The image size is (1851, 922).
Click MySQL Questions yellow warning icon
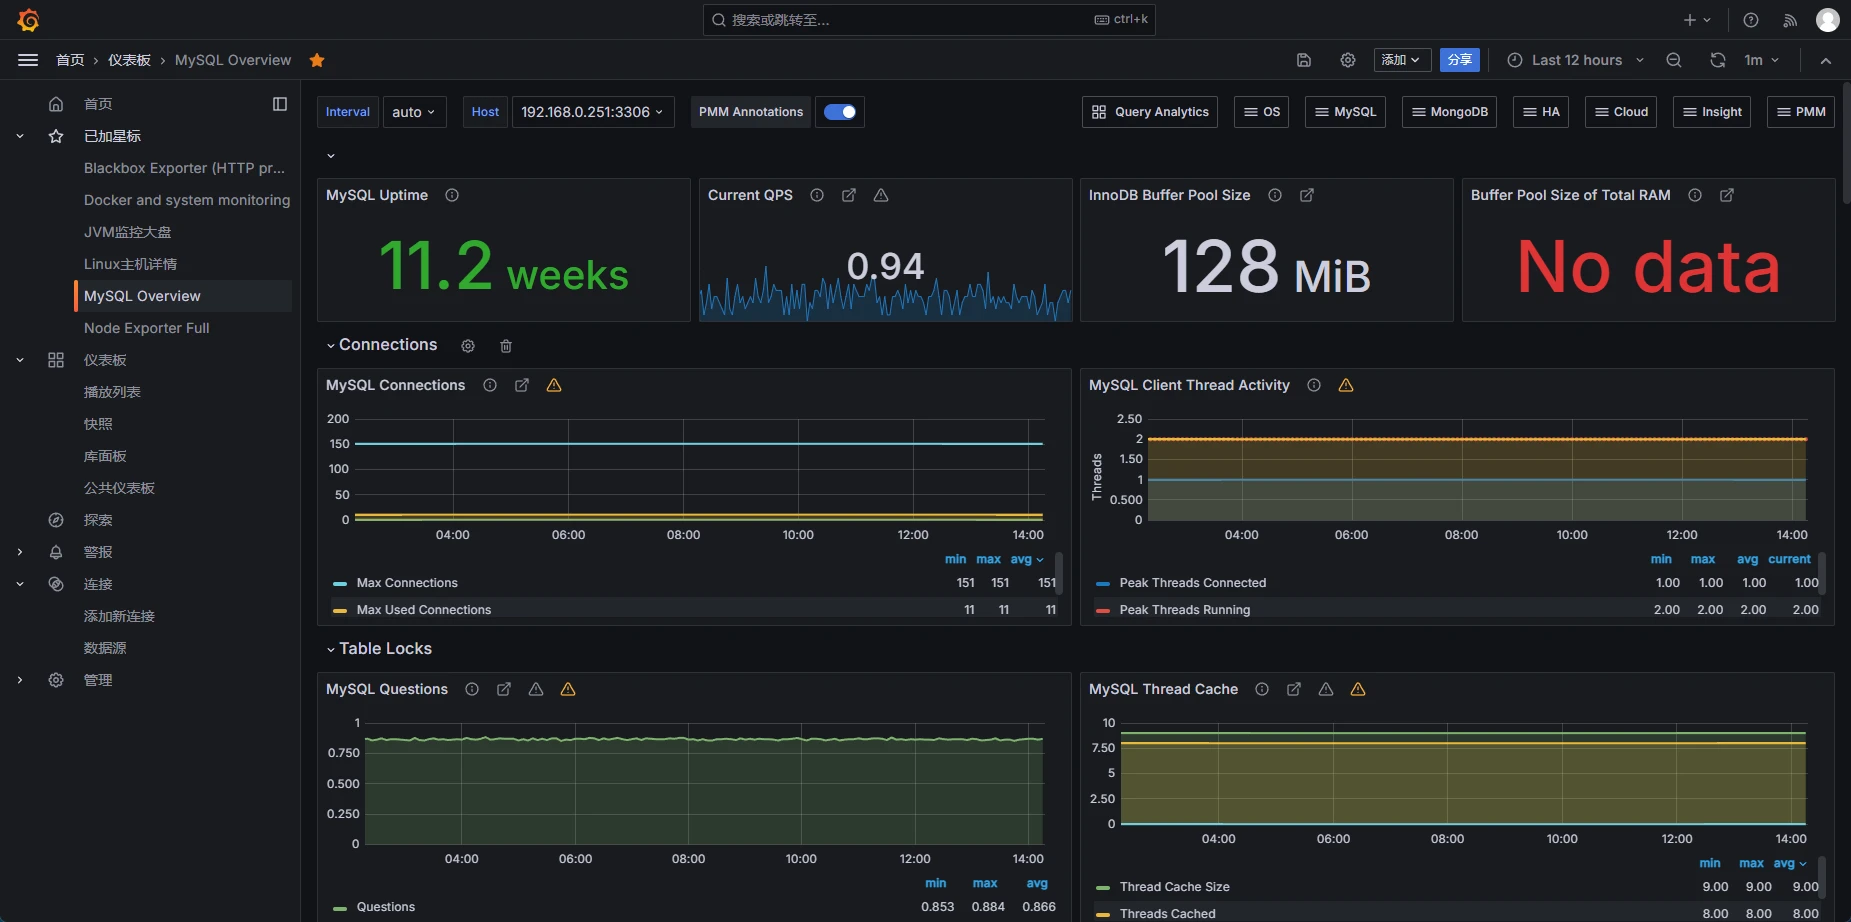[568, 689]
